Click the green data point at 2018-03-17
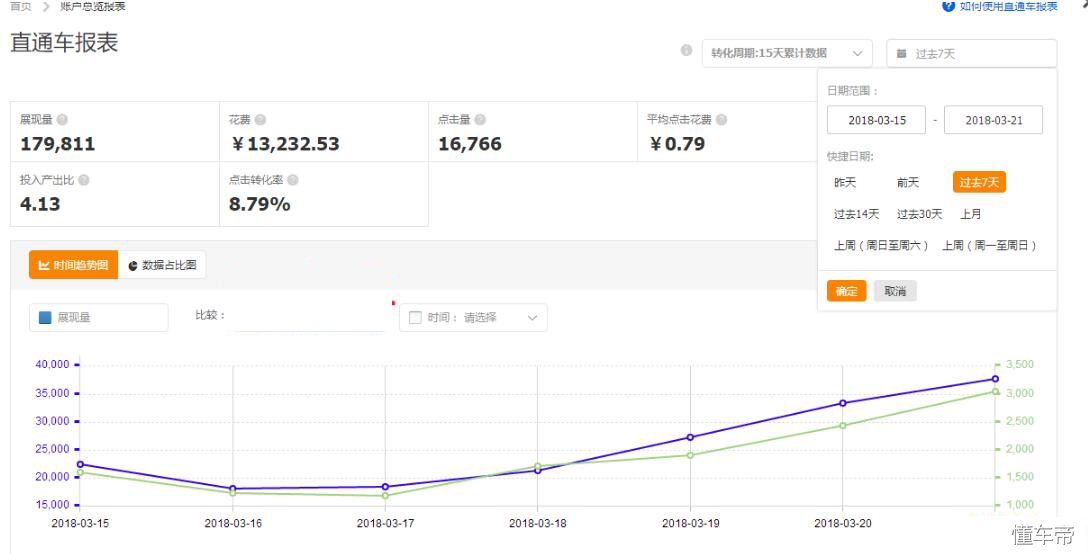The image size is (1088, 554). (385, 496)
